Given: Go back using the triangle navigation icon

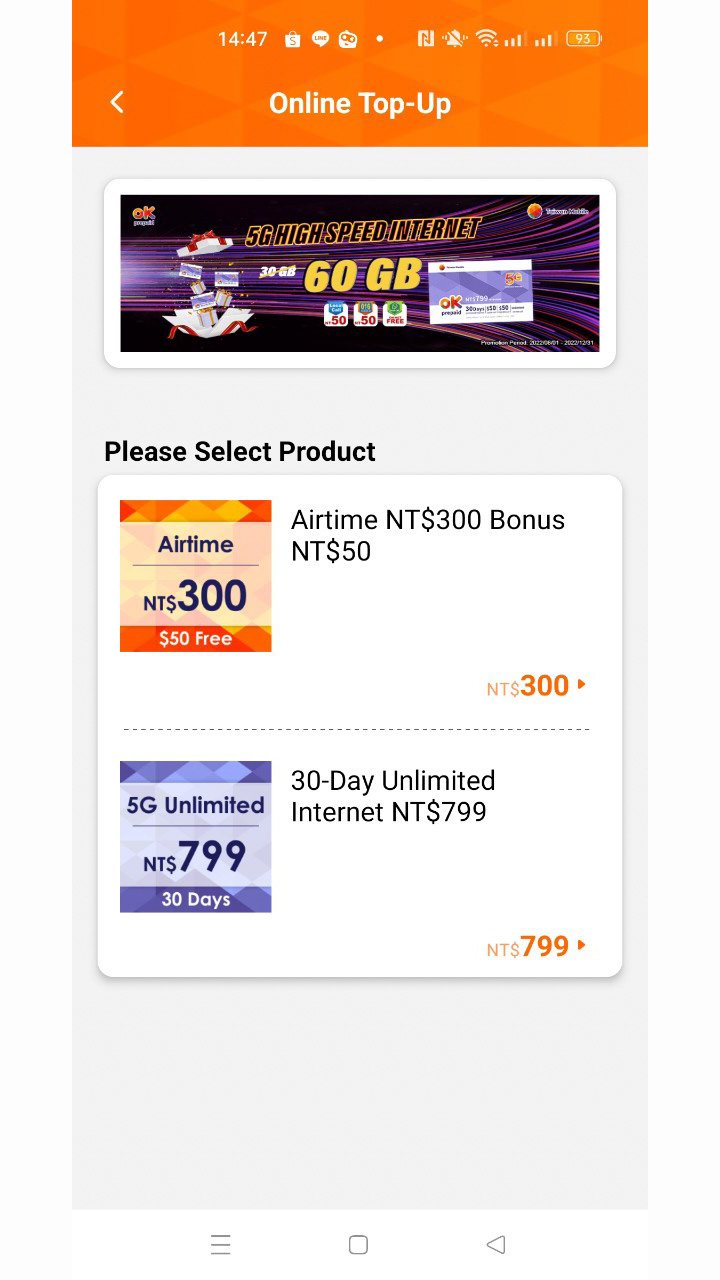Looking at the screenshot, I should 495,1244.
